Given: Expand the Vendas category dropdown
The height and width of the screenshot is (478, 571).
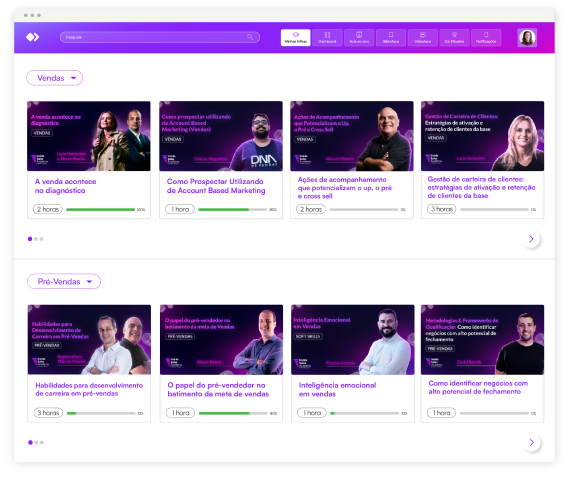Looking at the screenshot, I should click(x=55, y=78).
